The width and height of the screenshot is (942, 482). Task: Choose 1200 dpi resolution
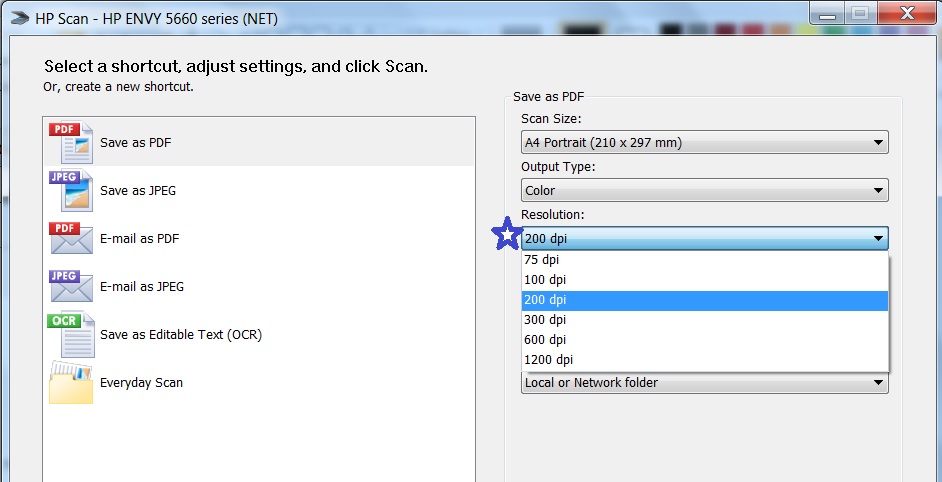click(704, 359)
